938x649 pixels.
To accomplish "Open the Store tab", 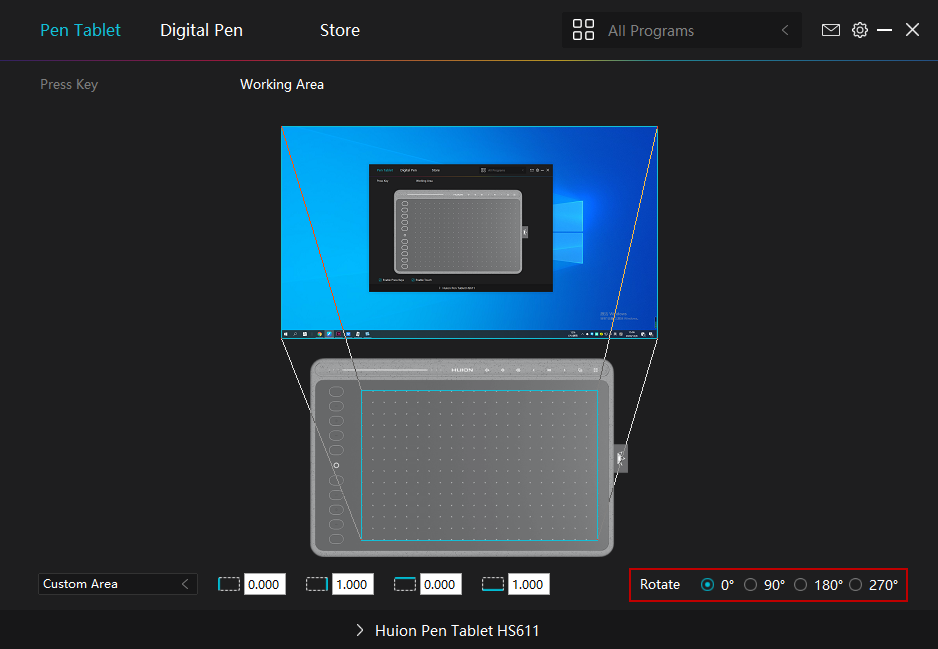I will click(340, 30).
